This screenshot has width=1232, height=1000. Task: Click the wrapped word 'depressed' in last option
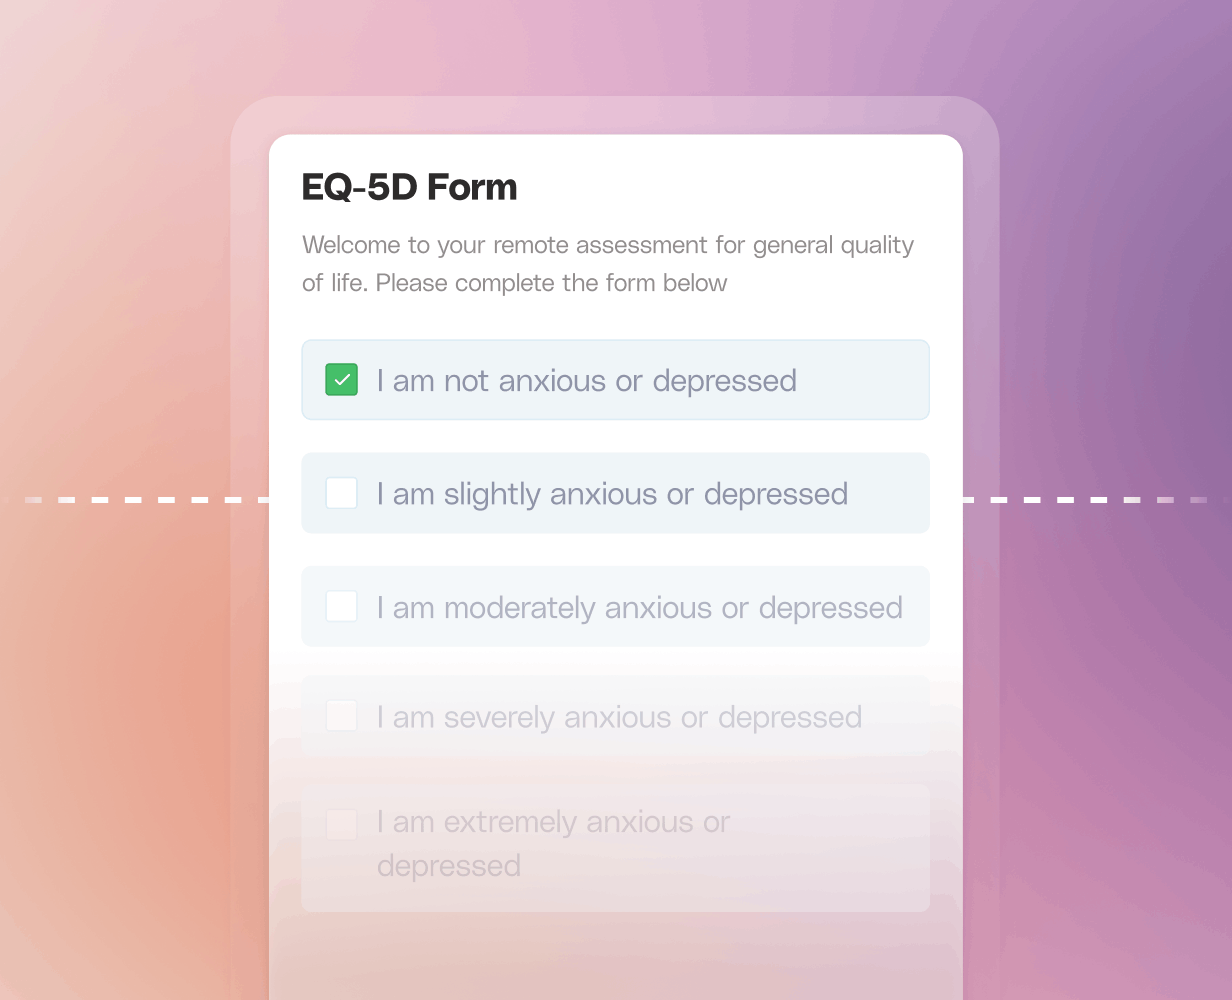pos(449,866)
